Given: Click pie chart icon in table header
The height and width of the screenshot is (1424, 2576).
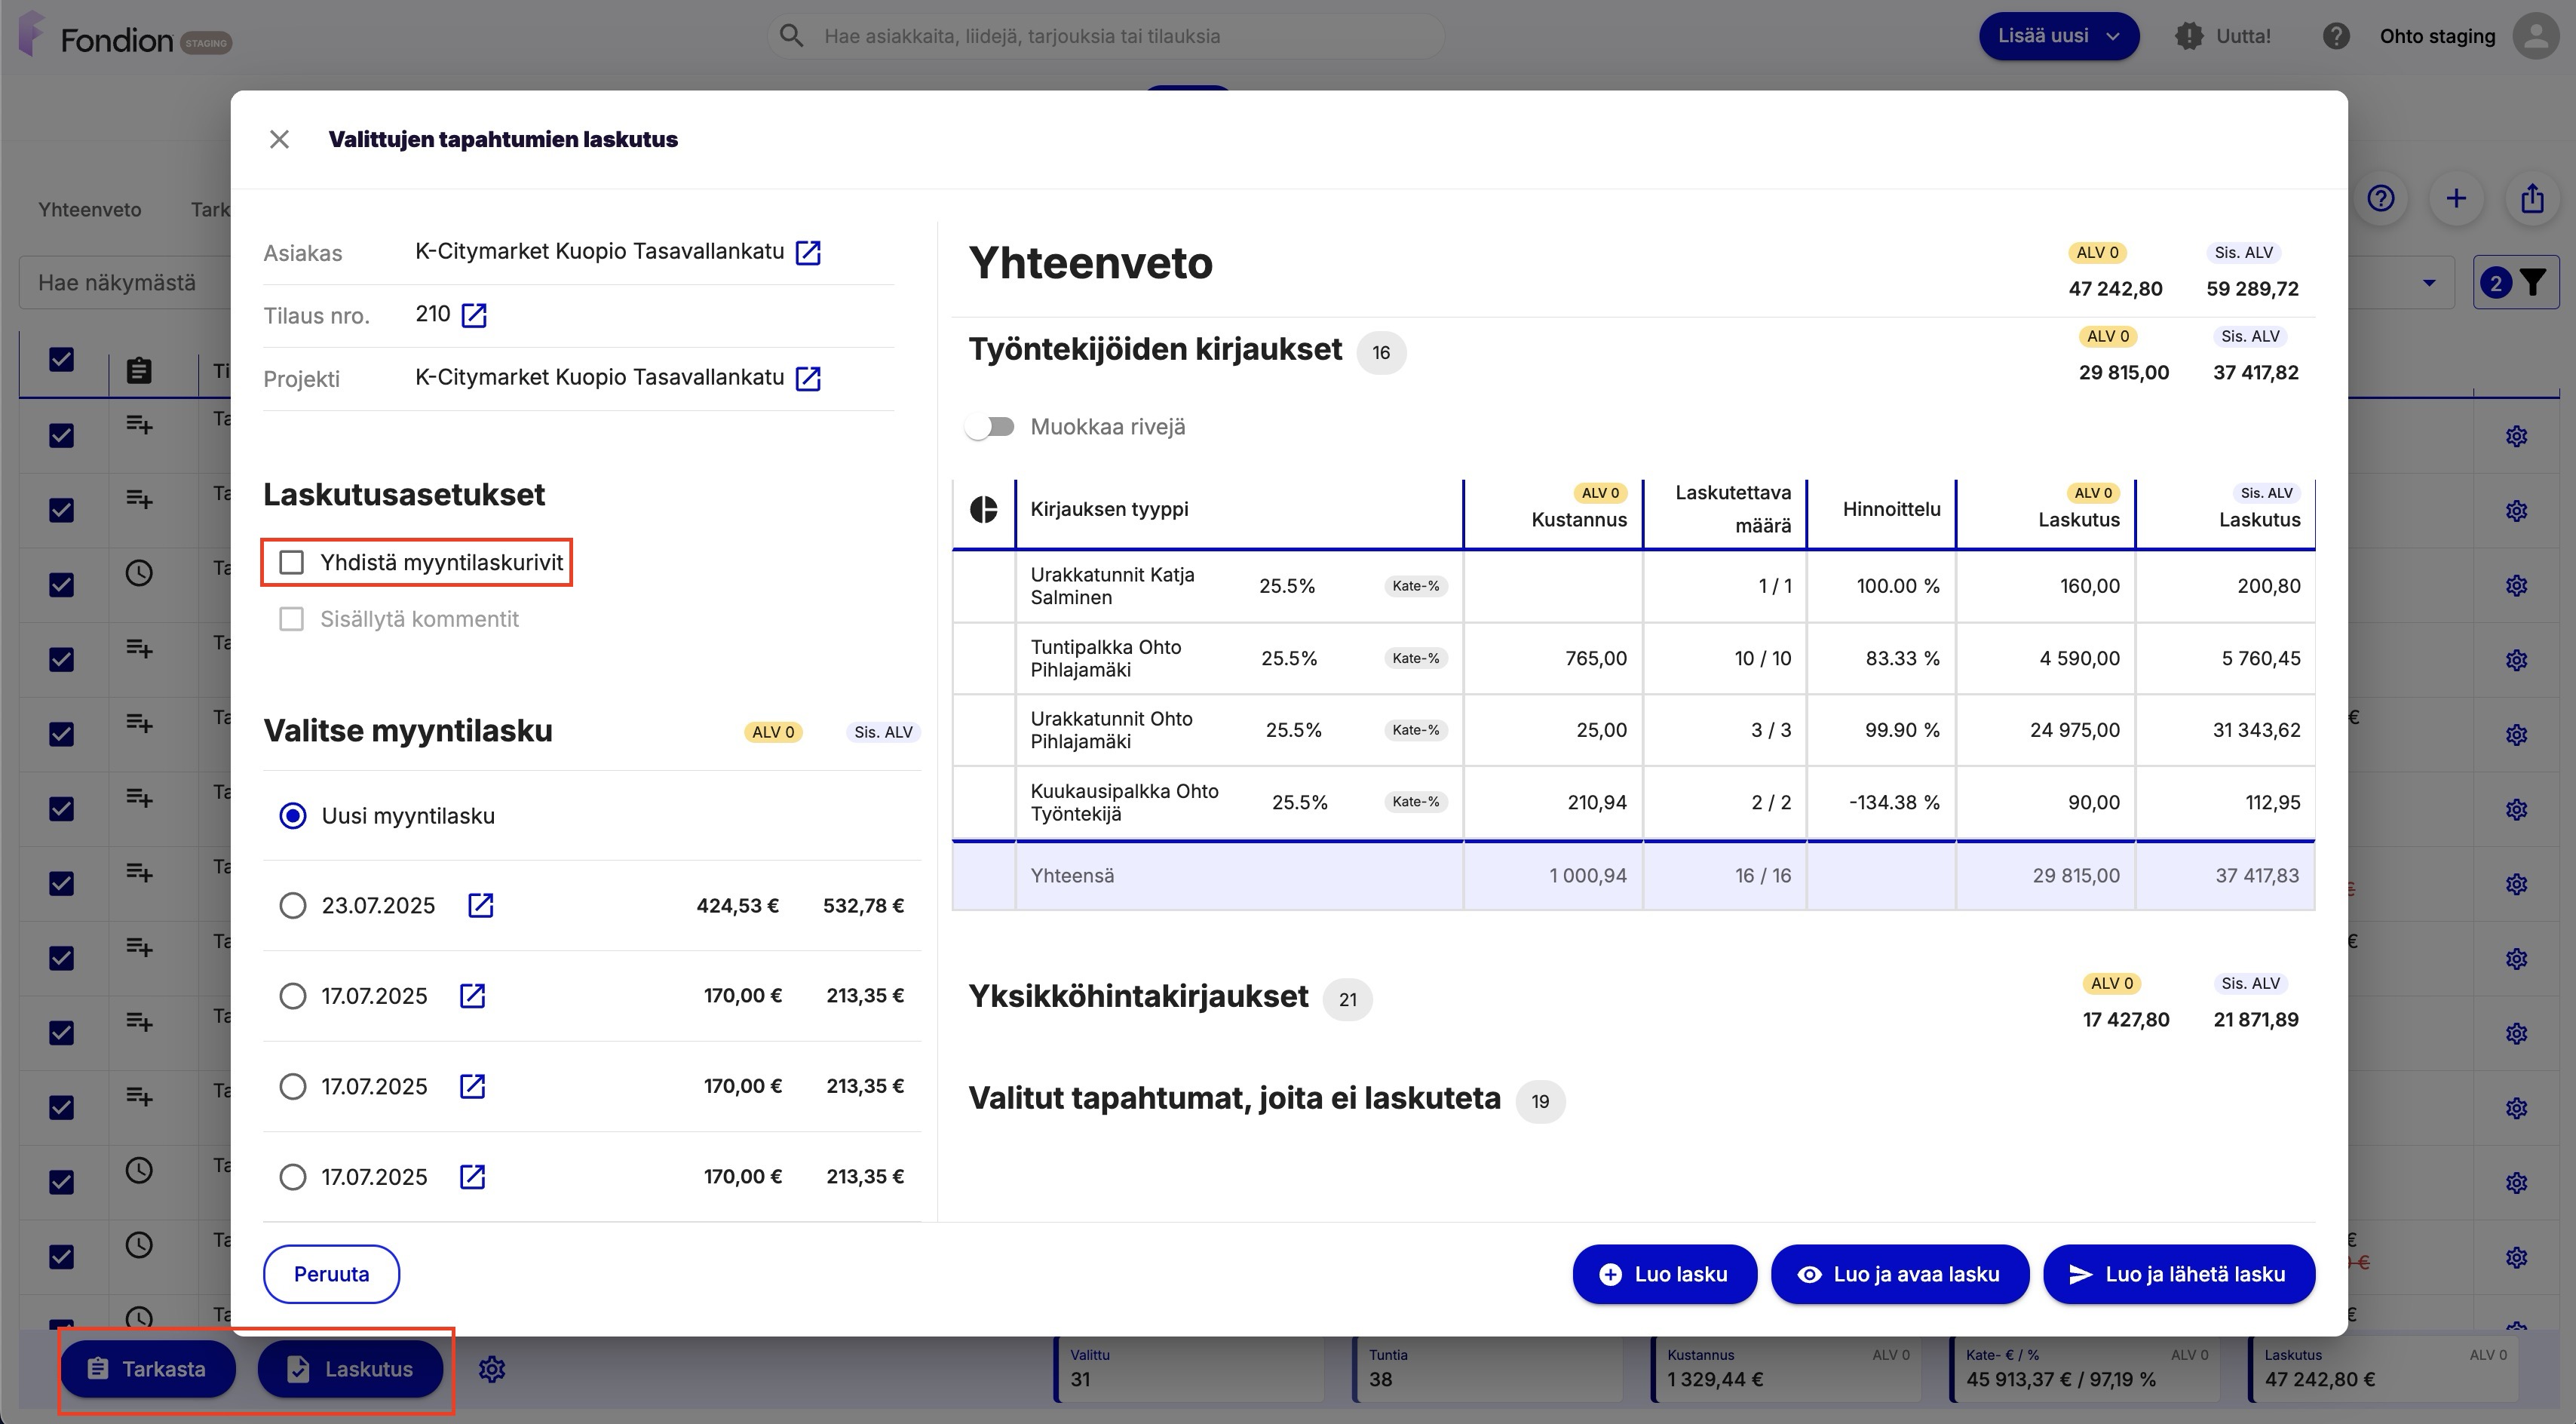Looking at the screenshot, I should (x=984, y=509).
